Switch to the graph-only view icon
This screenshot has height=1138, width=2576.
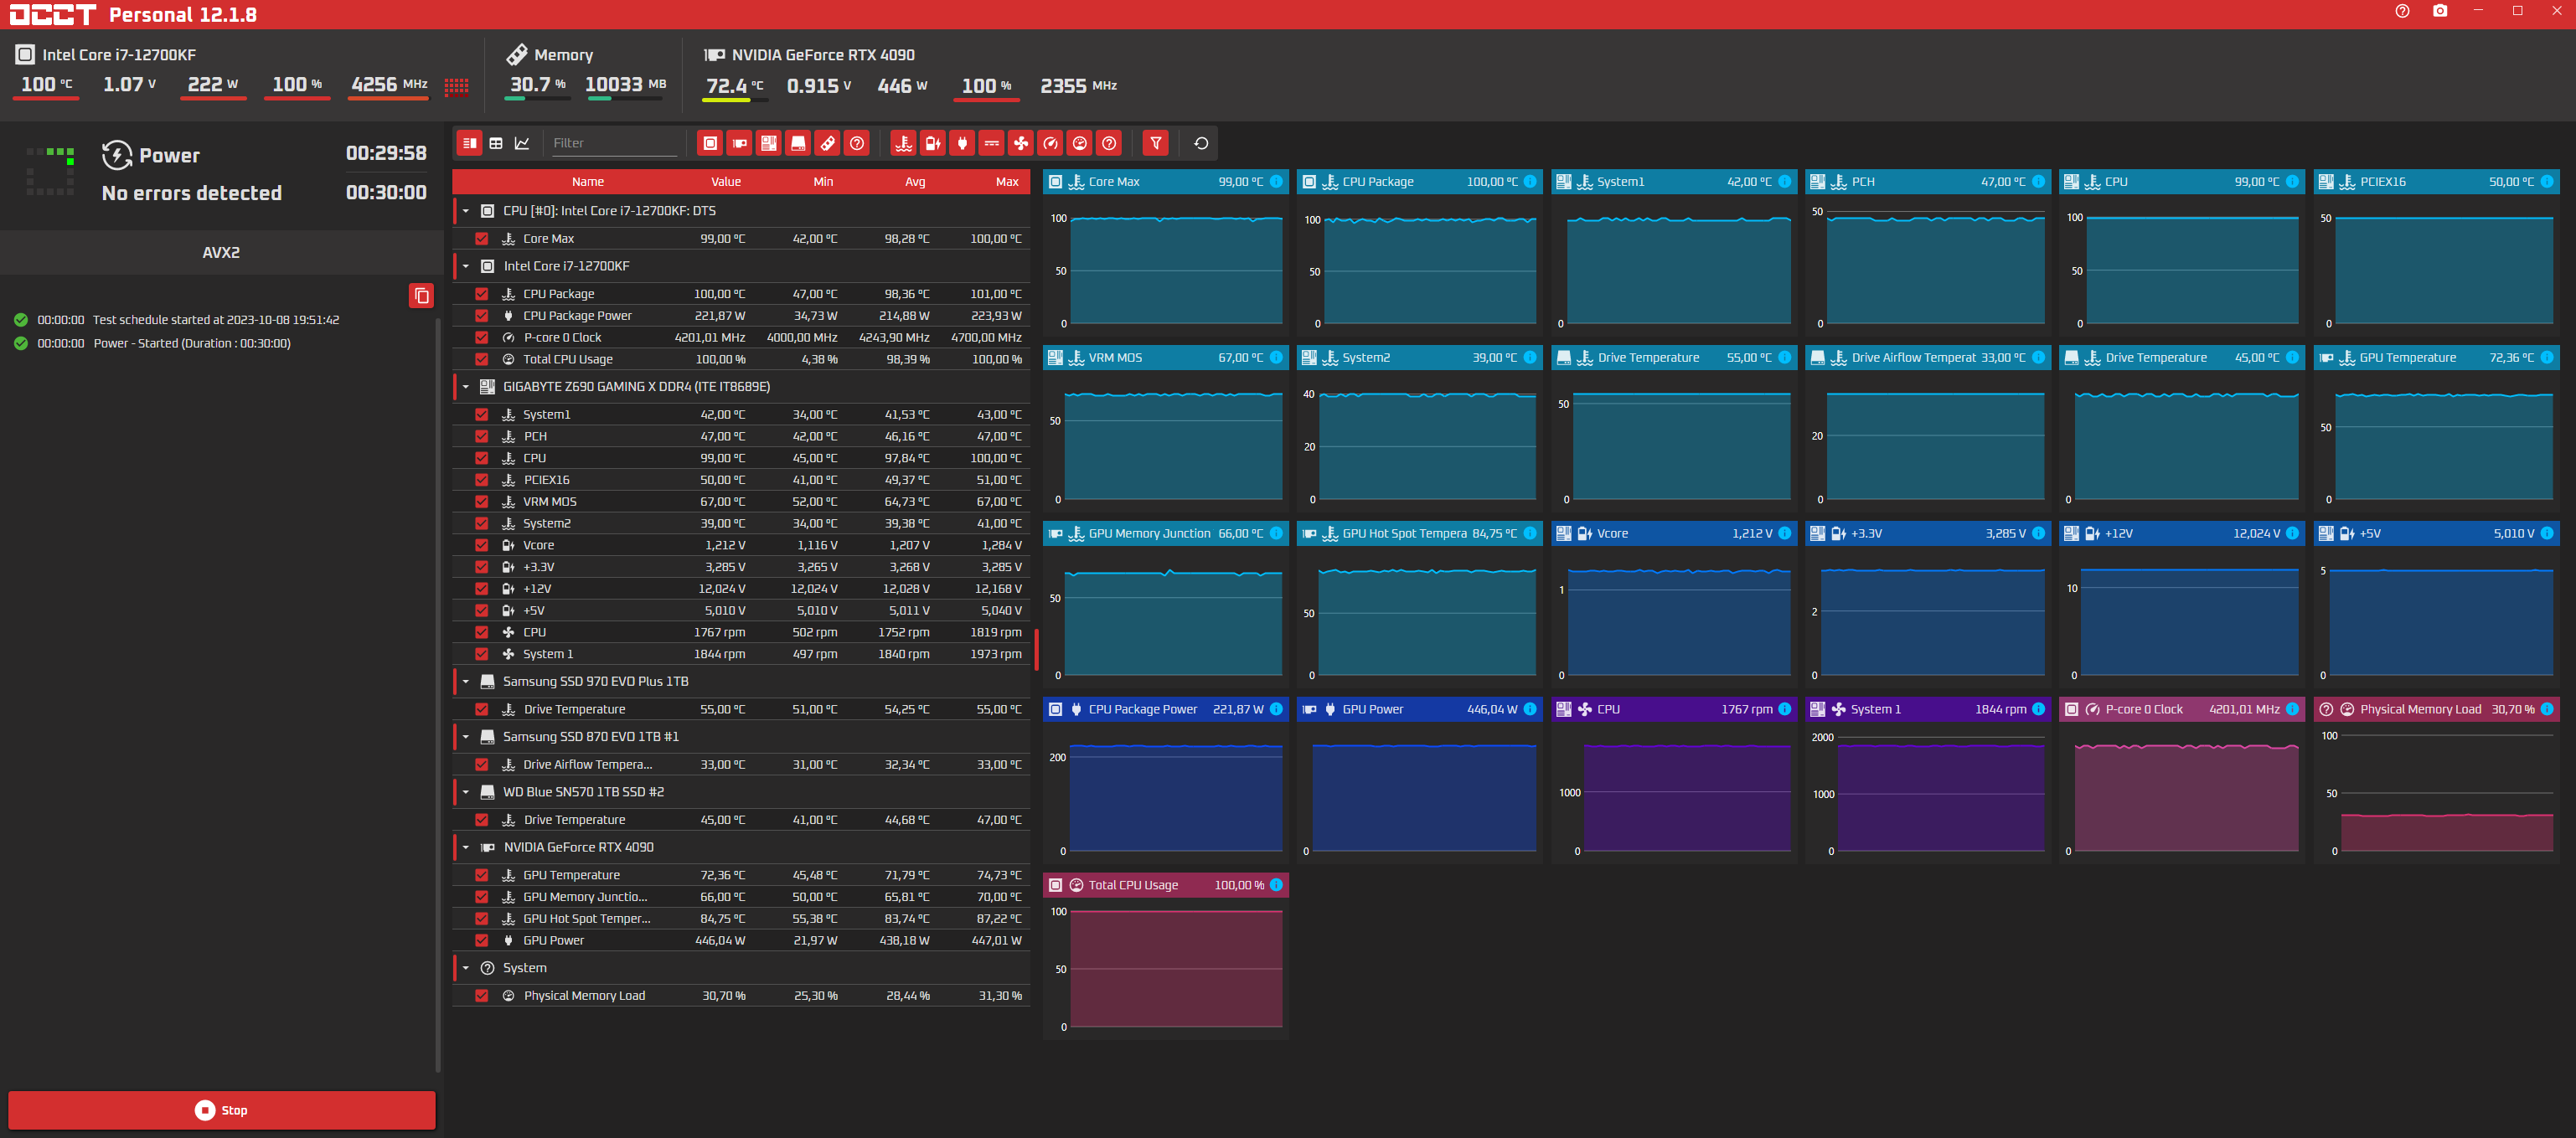click(522, 143)
